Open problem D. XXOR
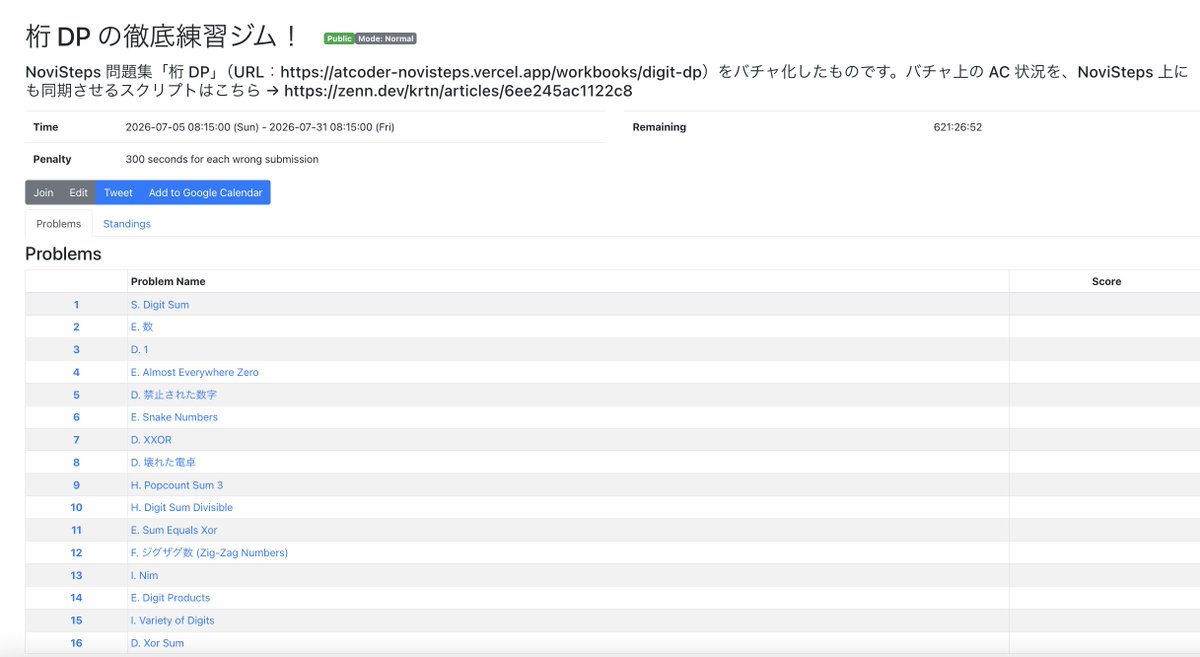Image resolution: width=1200 pixels, height=657 pixels. point(151,440)
